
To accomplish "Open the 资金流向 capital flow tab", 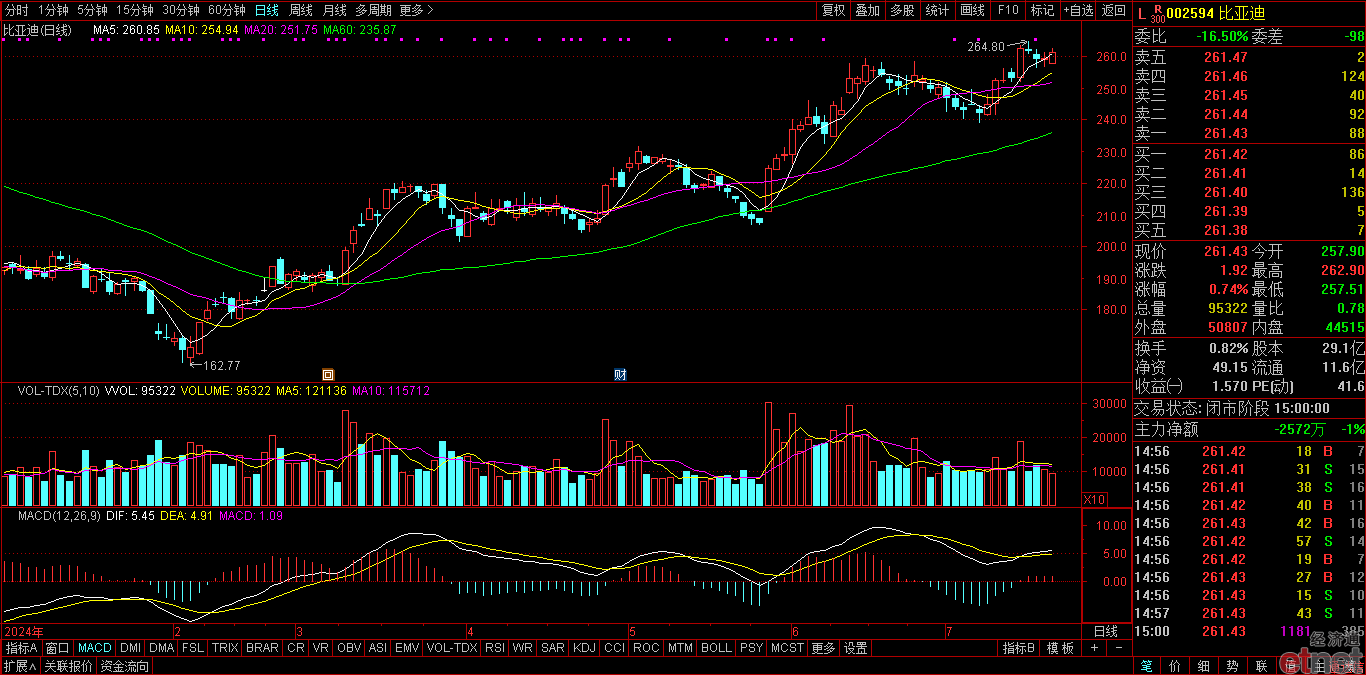I will tap(124, 666).
